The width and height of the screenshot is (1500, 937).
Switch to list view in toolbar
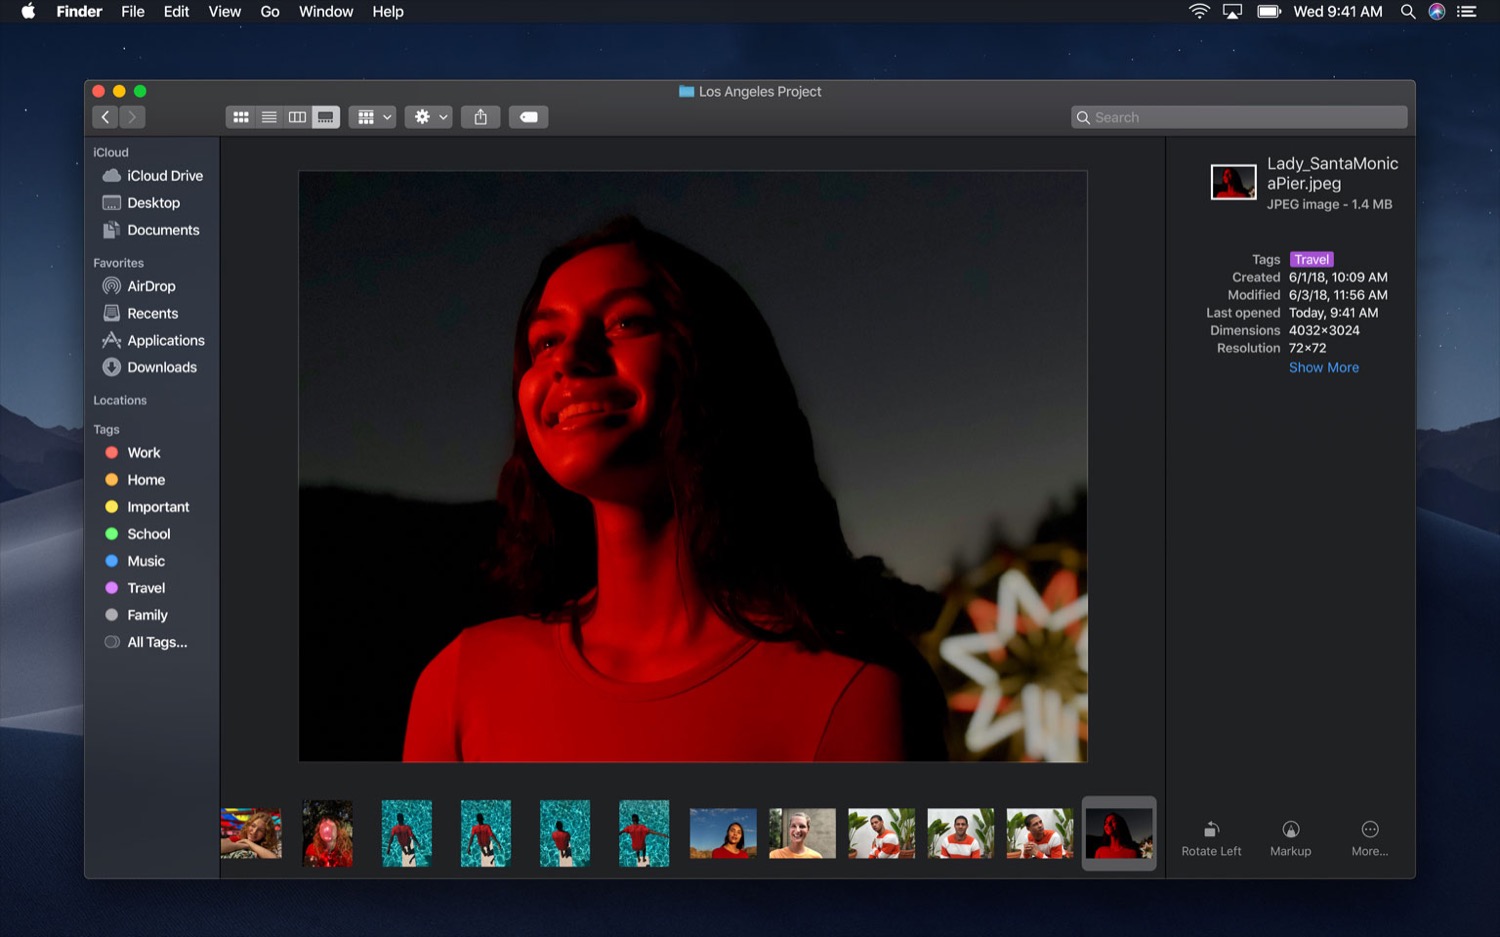click(x=269, y=117)
